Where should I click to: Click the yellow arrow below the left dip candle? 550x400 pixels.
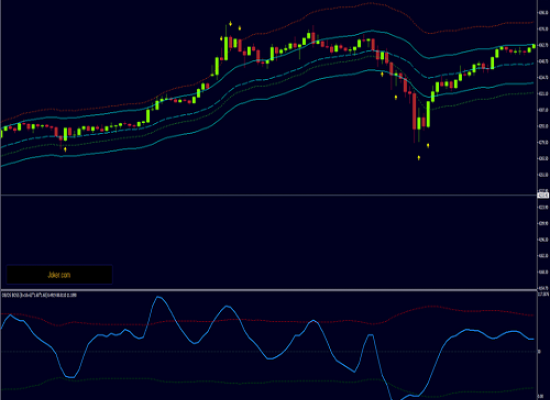tap(65, 149)
